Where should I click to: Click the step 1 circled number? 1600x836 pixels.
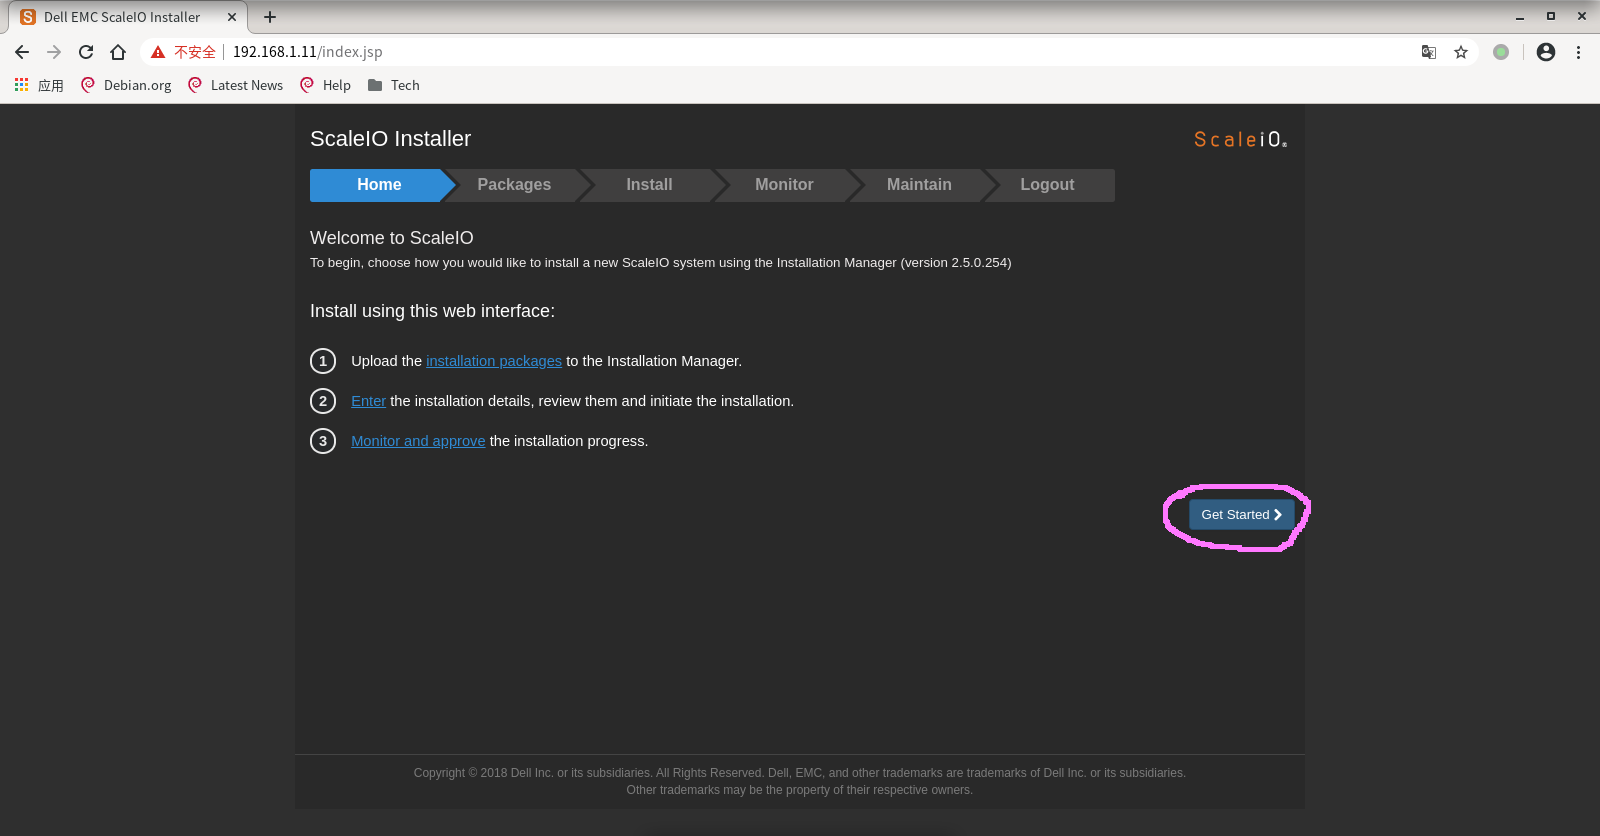point(323,361)
